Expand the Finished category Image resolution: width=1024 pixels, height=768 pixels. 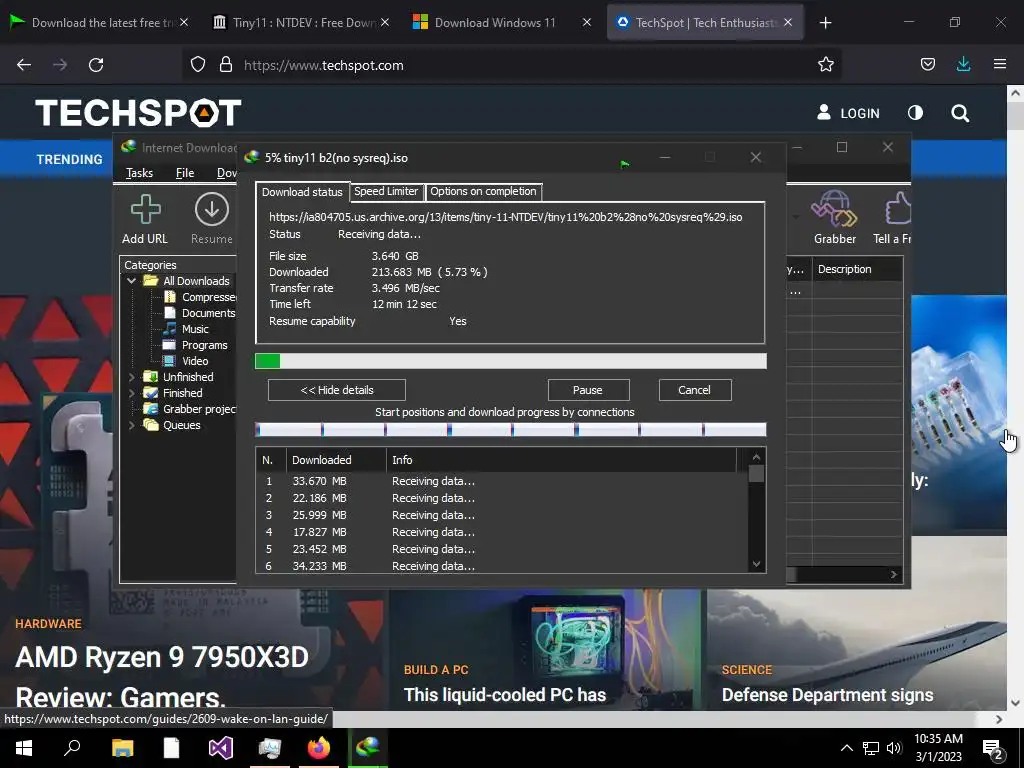coord(131,393)
